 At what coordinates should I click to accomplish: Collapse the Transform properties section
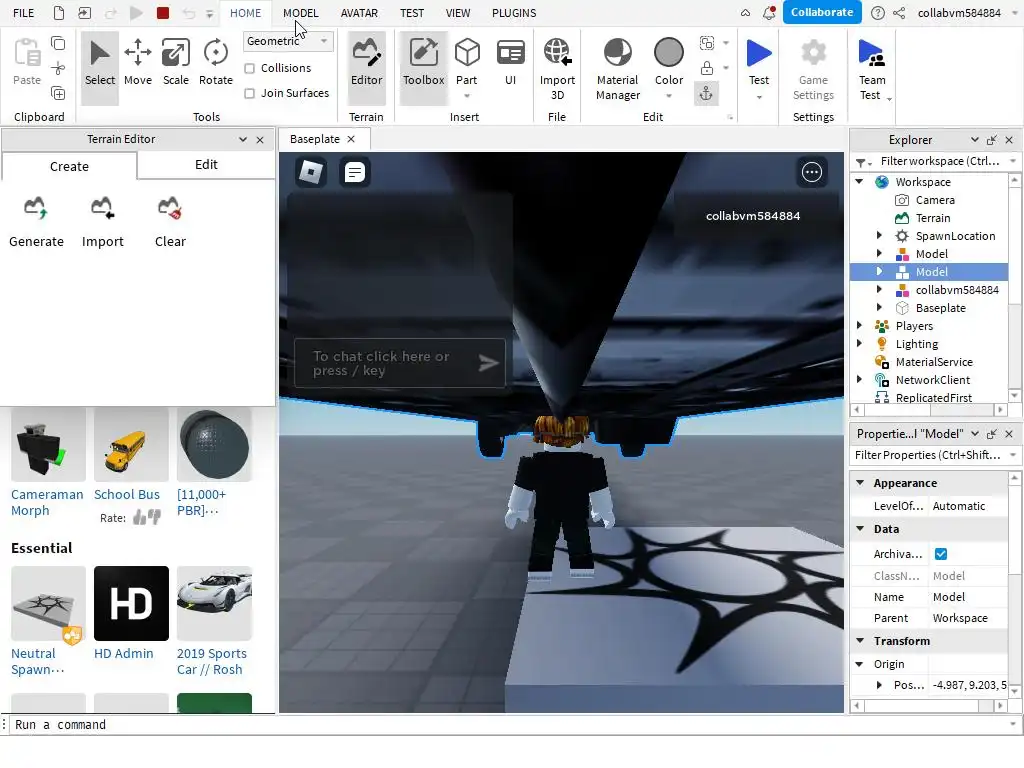[860, 641]
